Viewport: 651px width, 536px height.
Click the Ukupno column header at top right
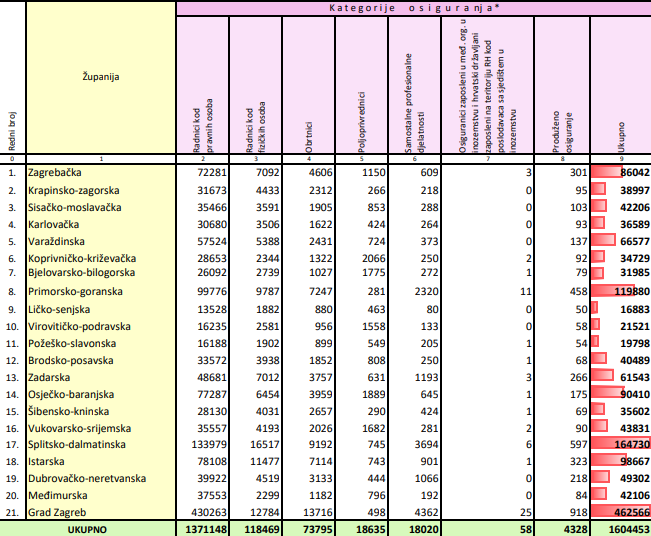[621, 84]
